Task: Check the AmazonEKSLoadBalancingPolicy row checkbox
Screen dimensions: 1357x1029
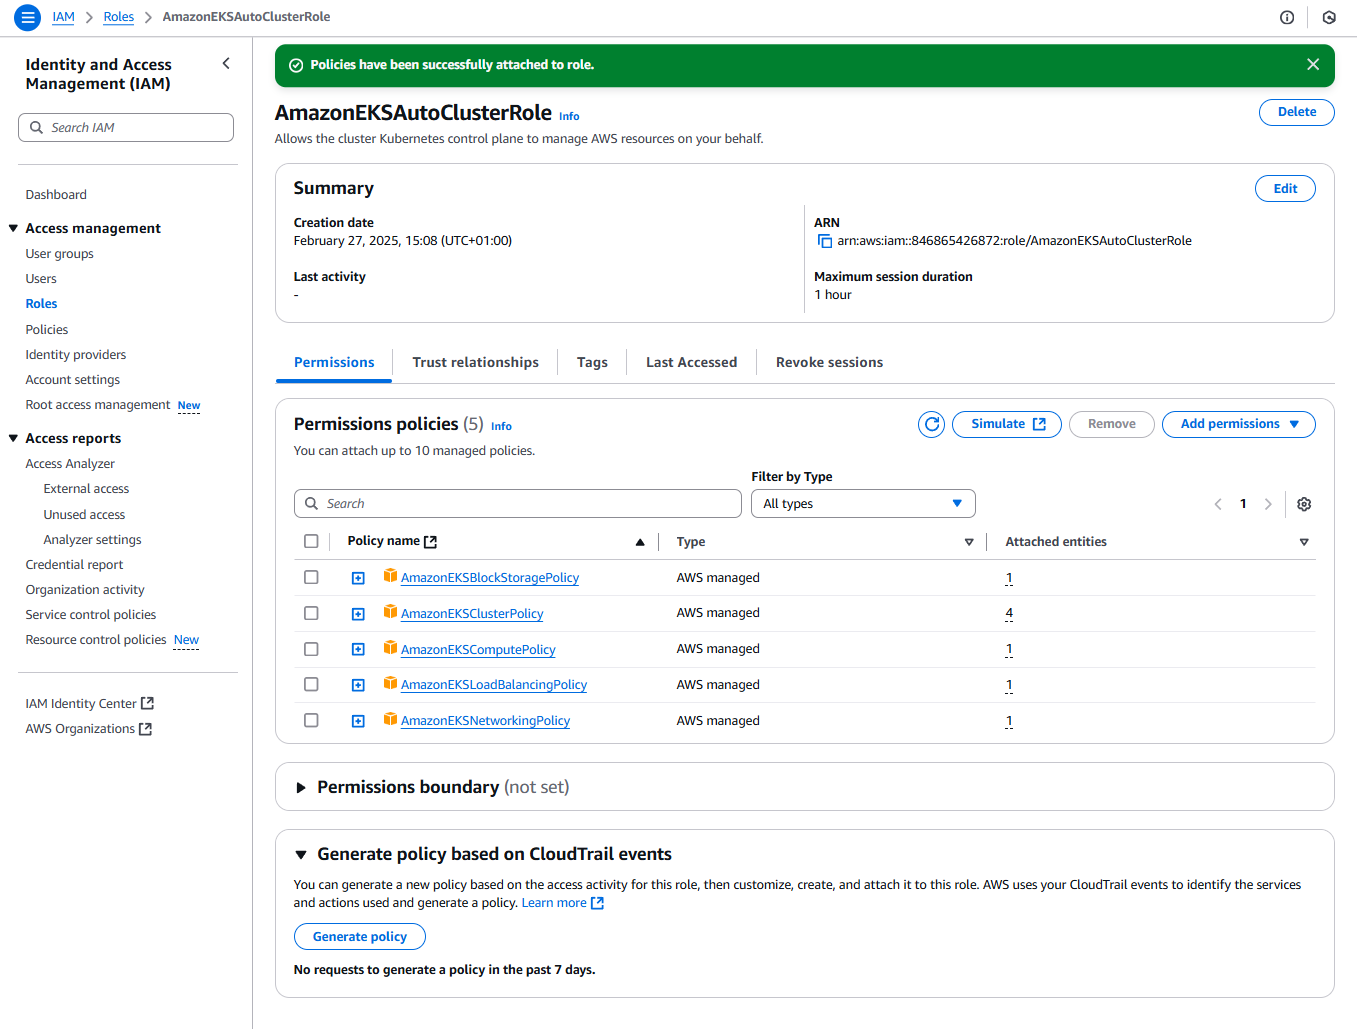Action: click(311, 685)
